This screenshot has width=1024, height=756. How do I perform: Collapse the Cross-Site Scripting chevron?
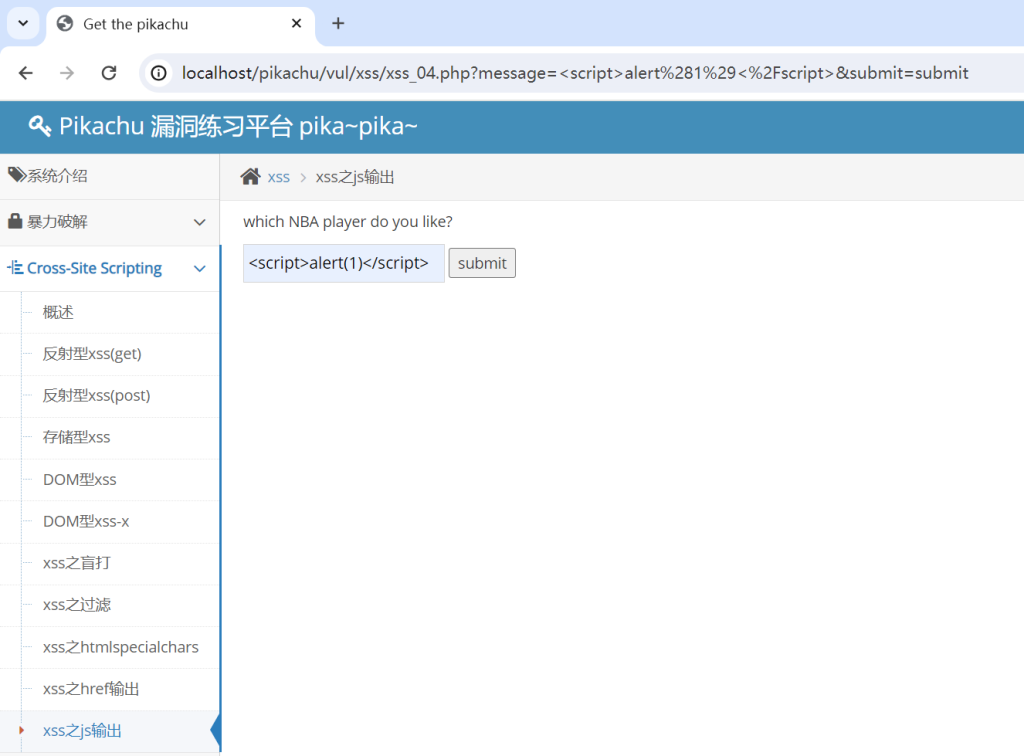pyautogui.click(x=200, y=268)
